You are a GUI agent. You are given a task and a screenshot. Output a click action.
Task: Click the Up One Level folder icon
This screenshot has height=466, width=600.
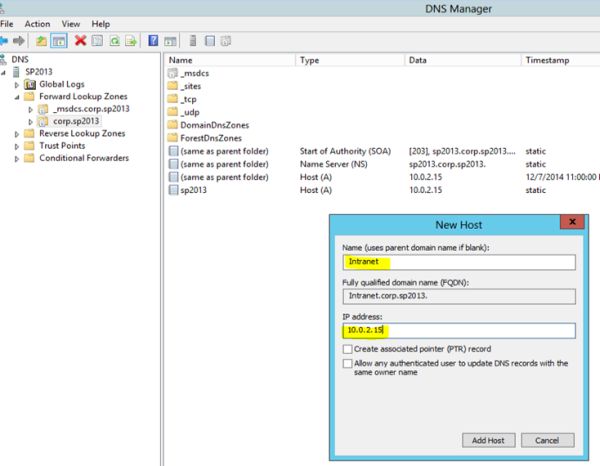(x=41, y=41)
